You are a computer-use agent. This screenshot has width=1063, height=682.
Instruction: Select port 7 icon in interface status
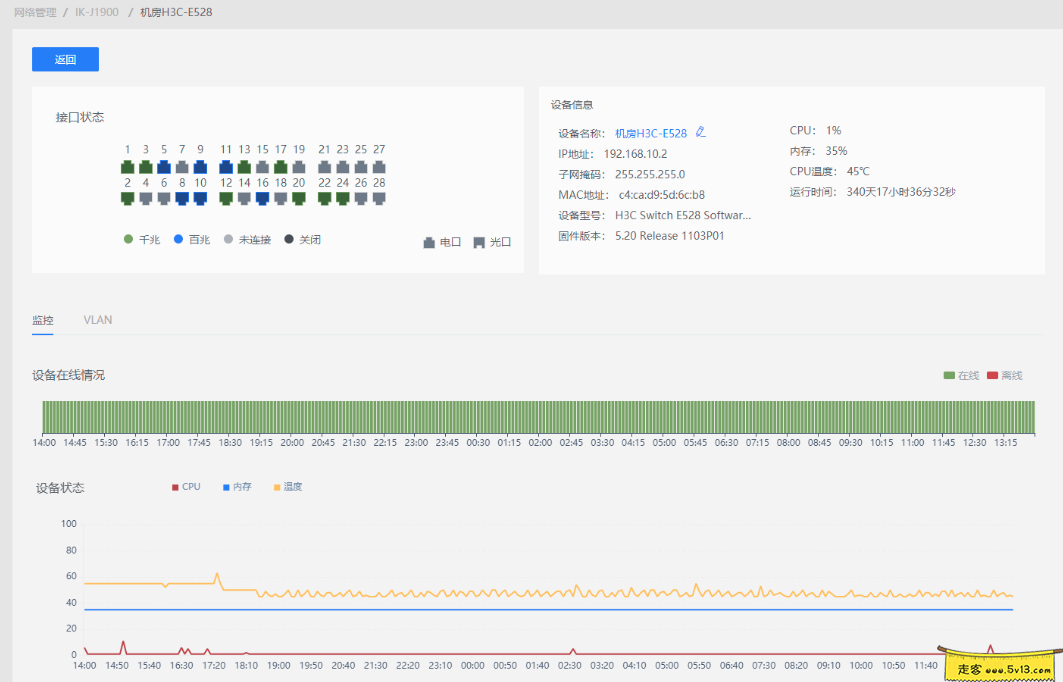click(x=182, y=167)
